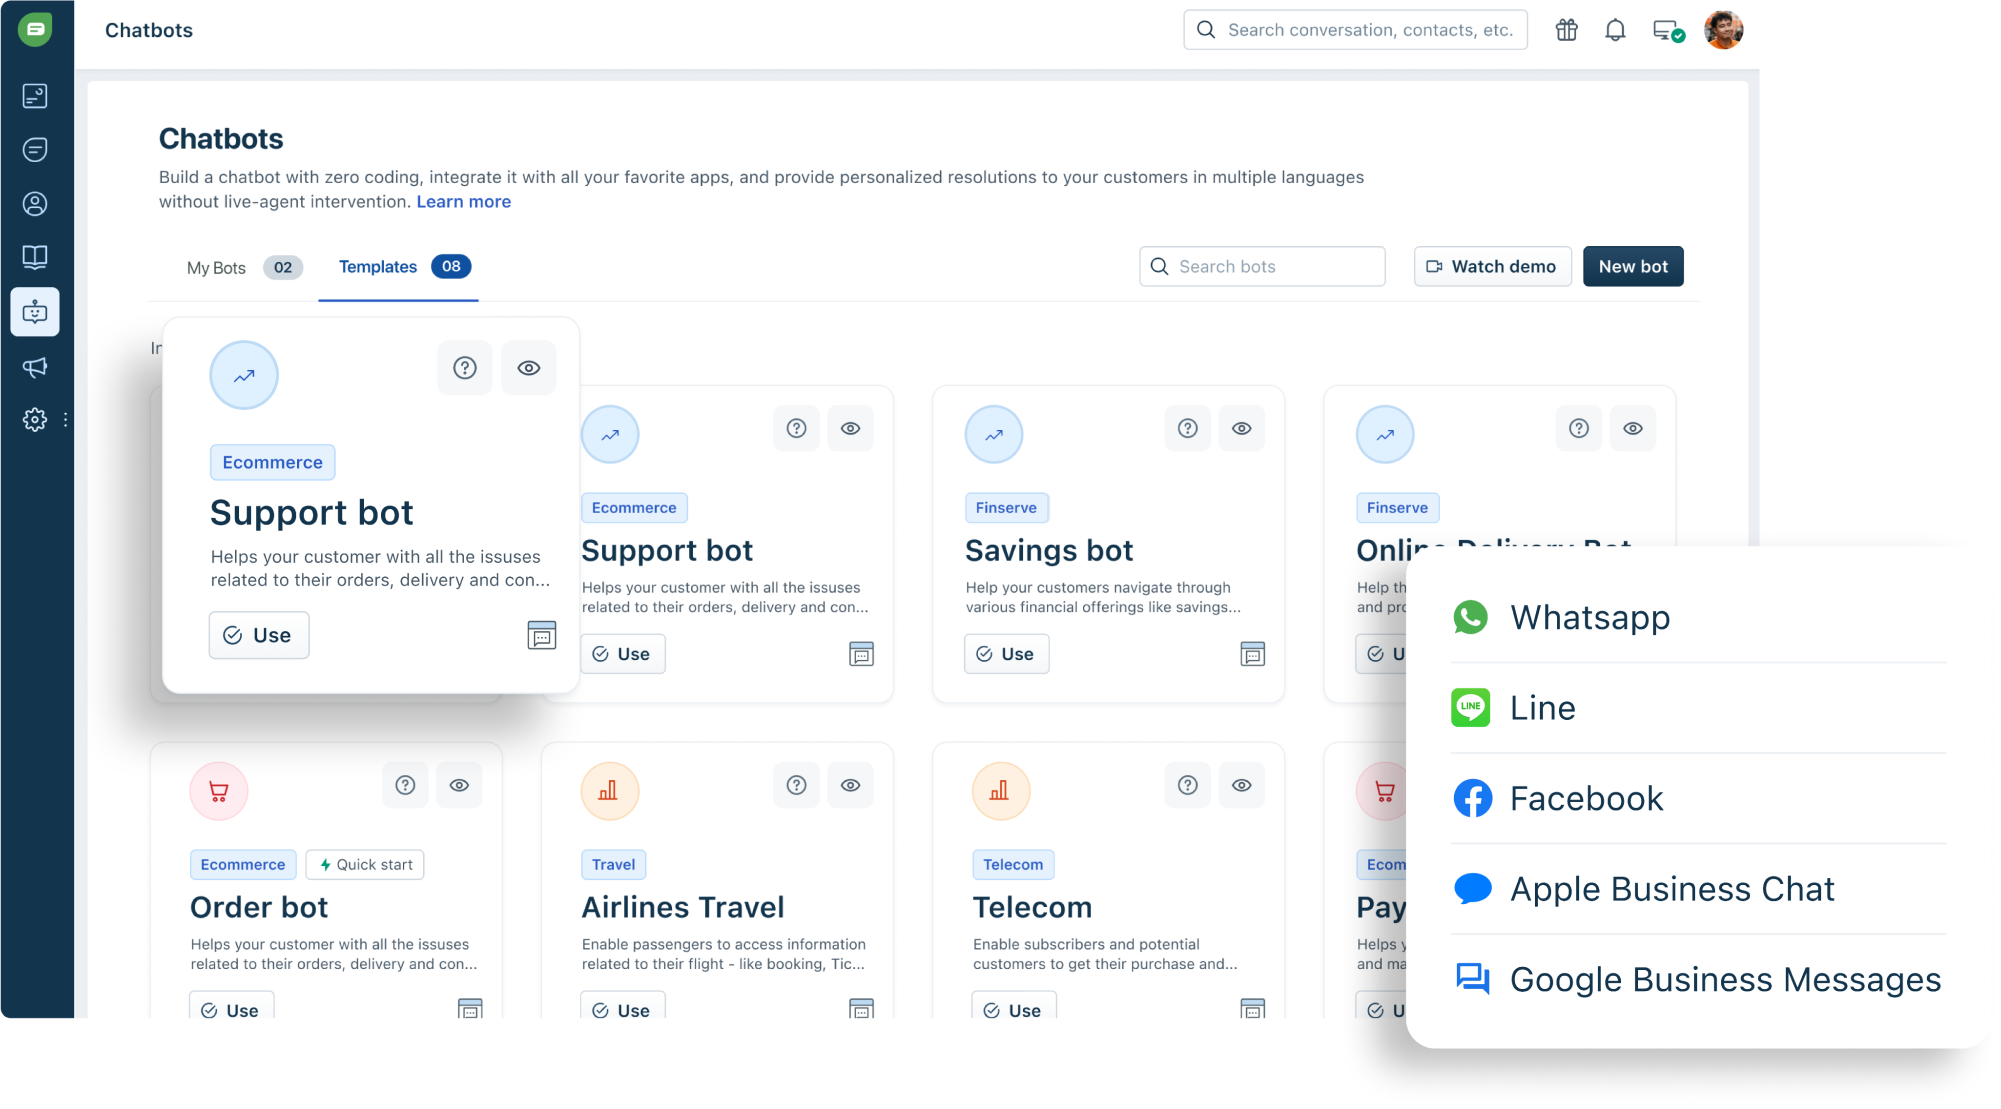Select Whatsapp from channel list
The image size is (2001, 1109).
(1590, 617)
